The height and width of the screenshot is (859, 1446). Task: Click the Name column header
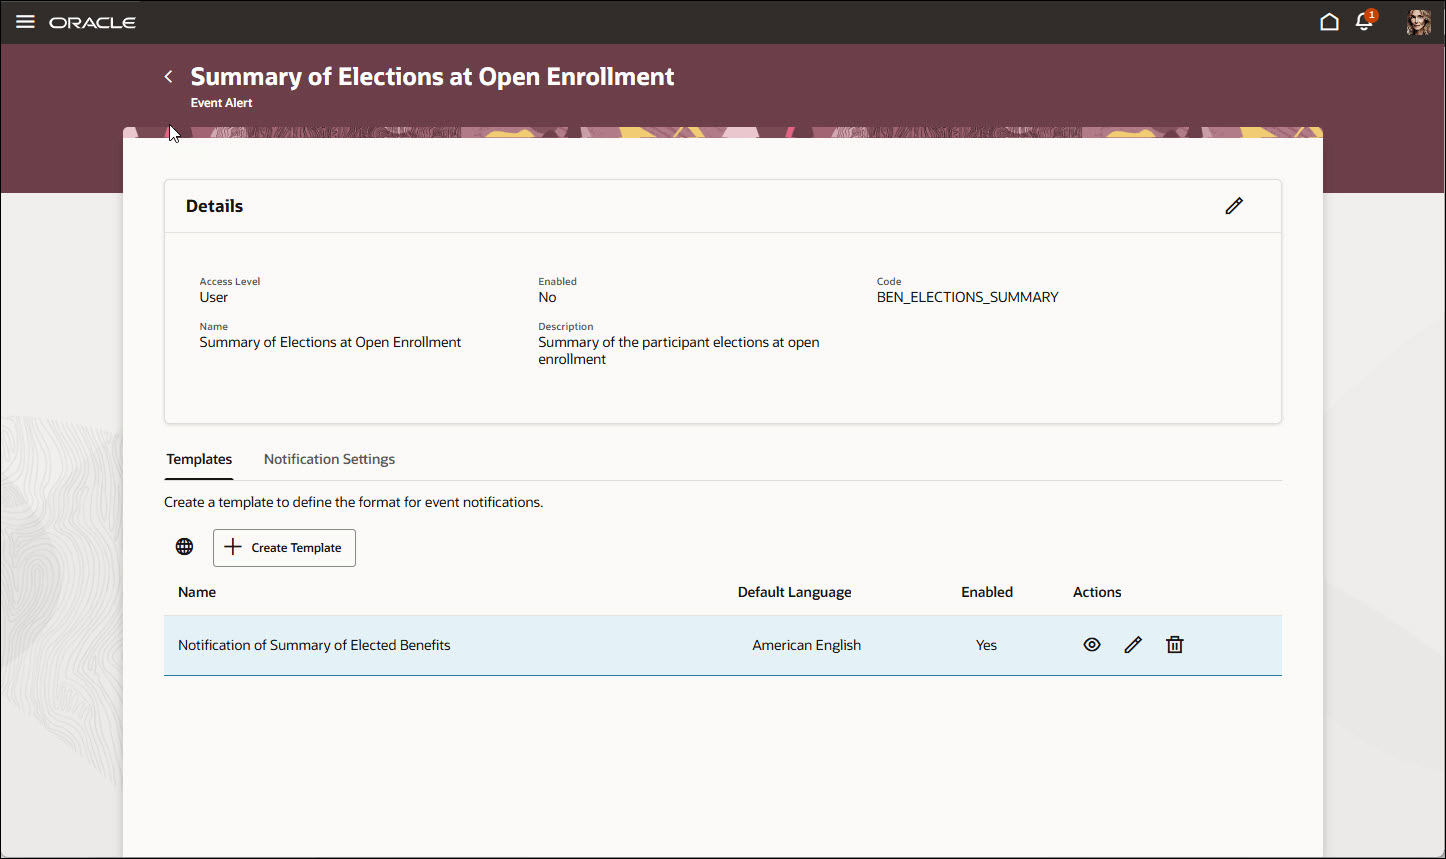pos(197,592)
